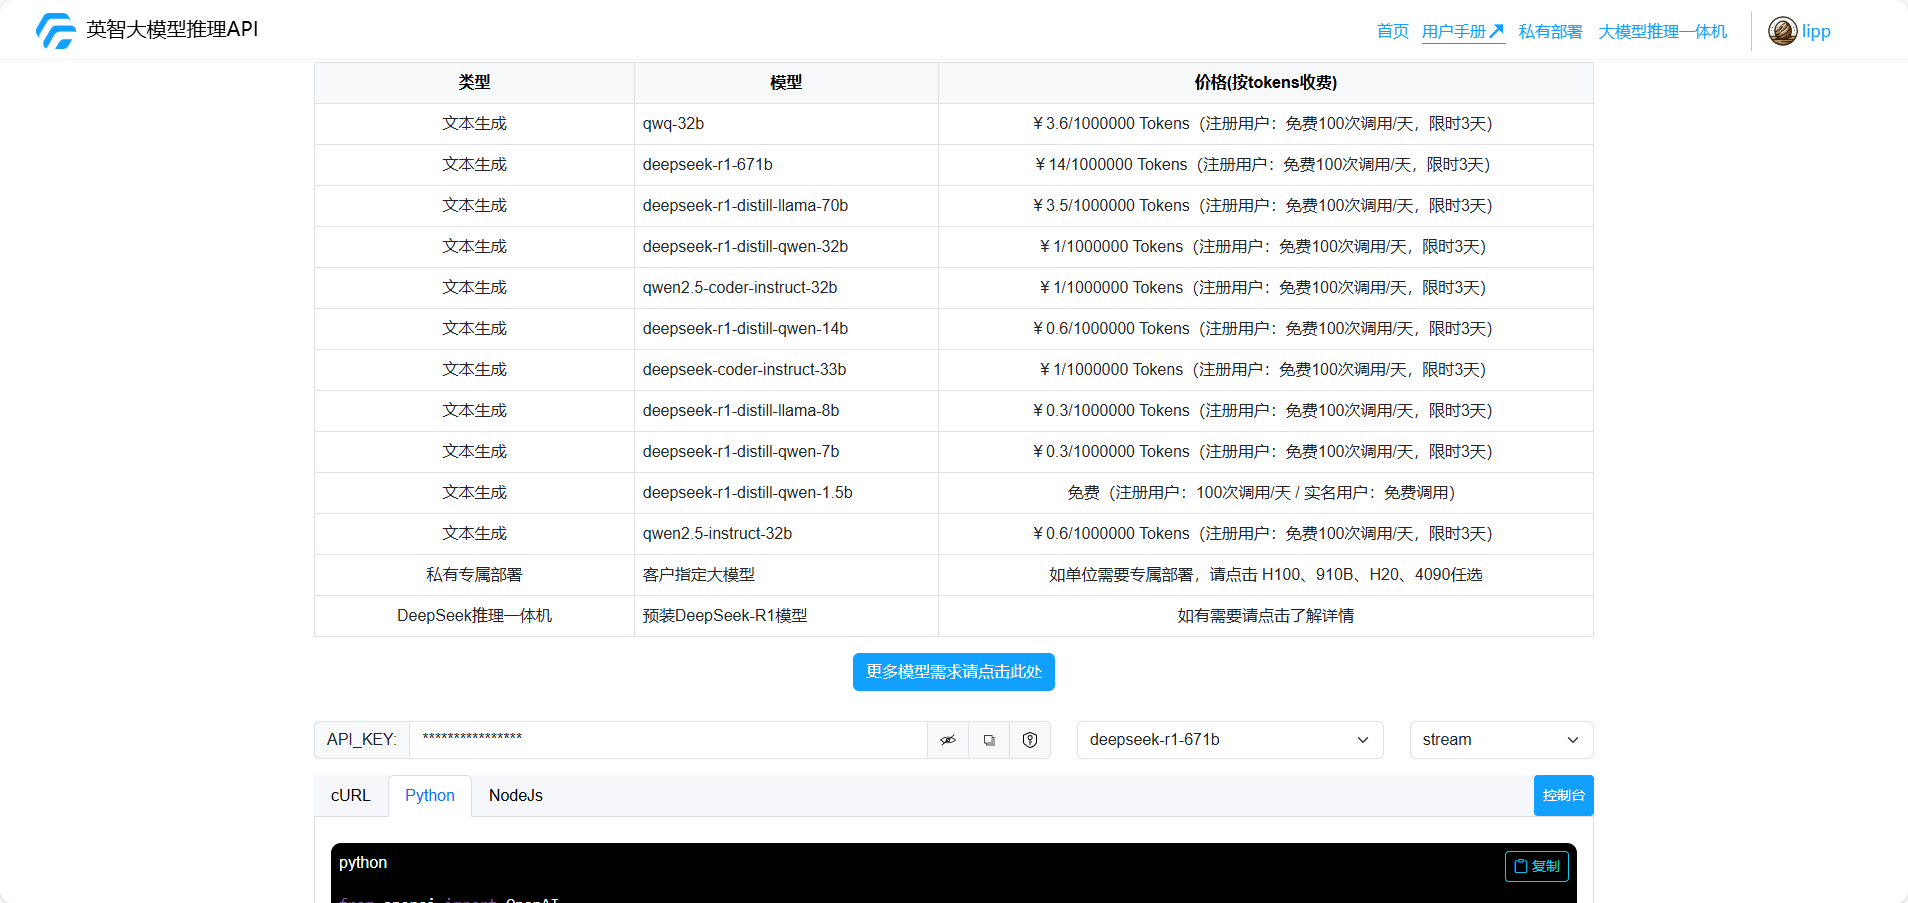Click the 模型 column header
This screenshot has width=1908, height=903.
[x=786, y=83]
